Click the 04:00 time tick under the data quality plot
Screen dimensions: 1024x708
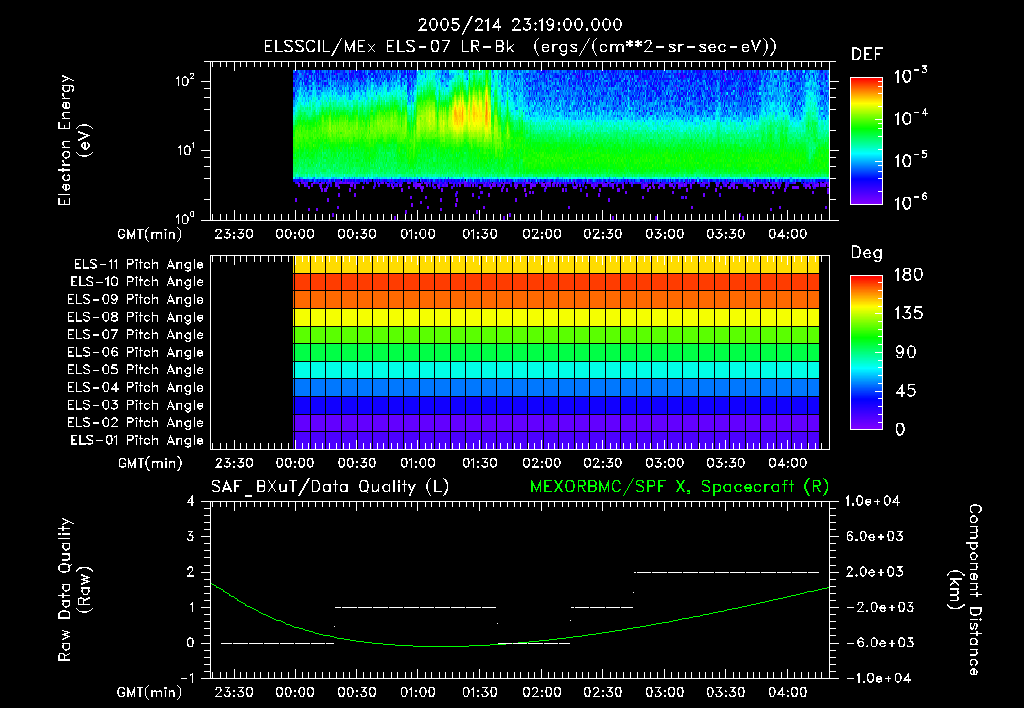[x=788, y=692]
